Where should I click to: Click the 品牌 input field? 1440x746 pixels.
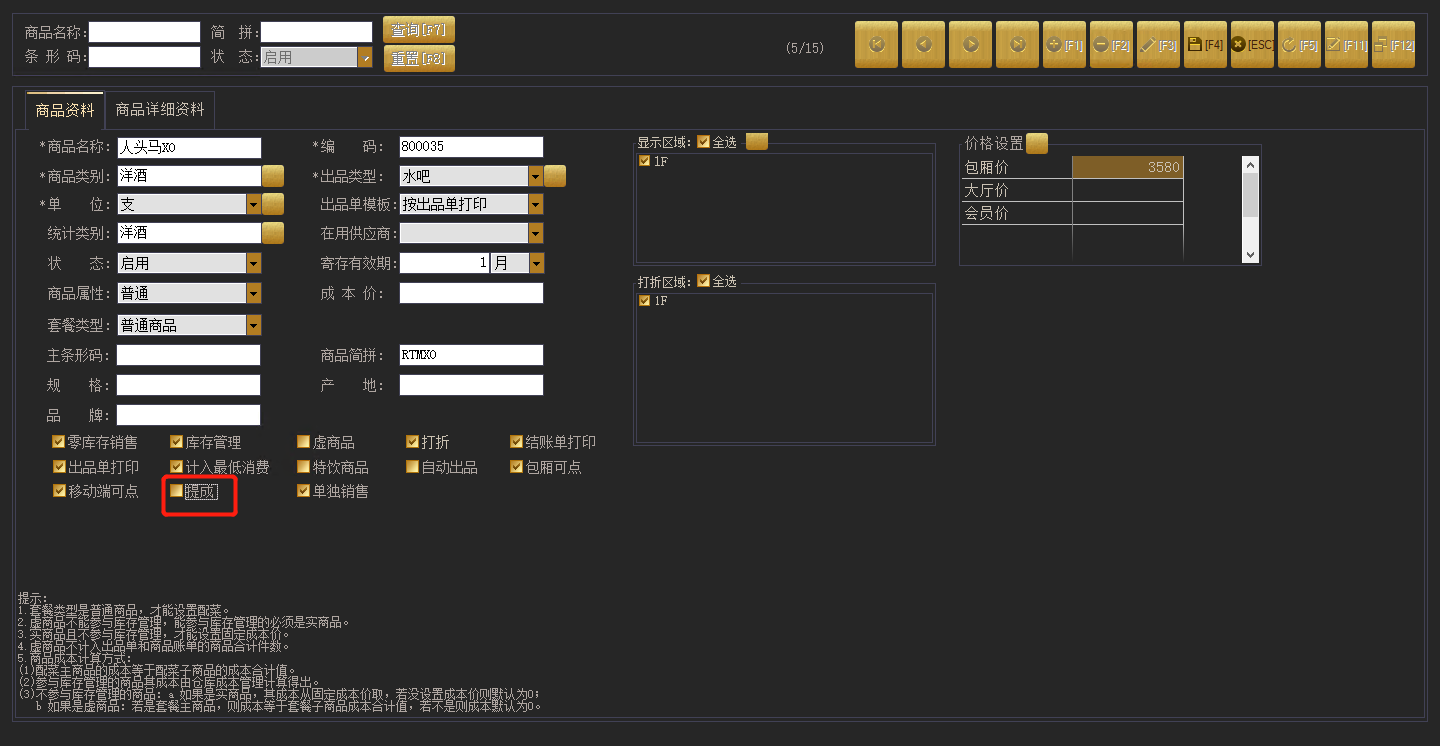[x=188, y=415]
